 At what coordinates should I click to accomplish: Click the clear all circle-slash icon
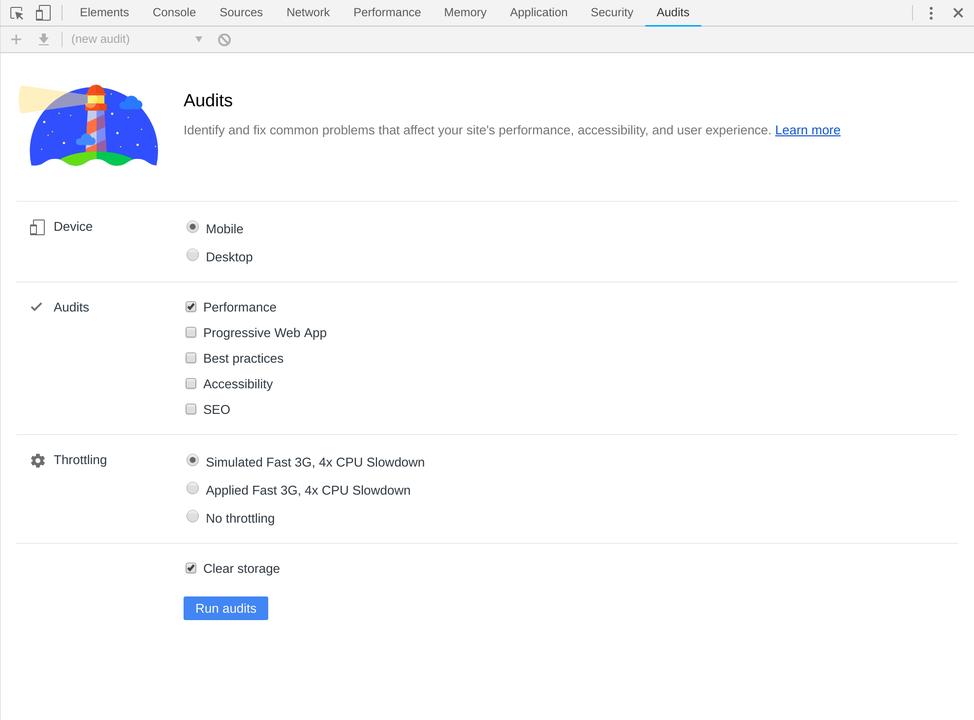click(224, 40)
